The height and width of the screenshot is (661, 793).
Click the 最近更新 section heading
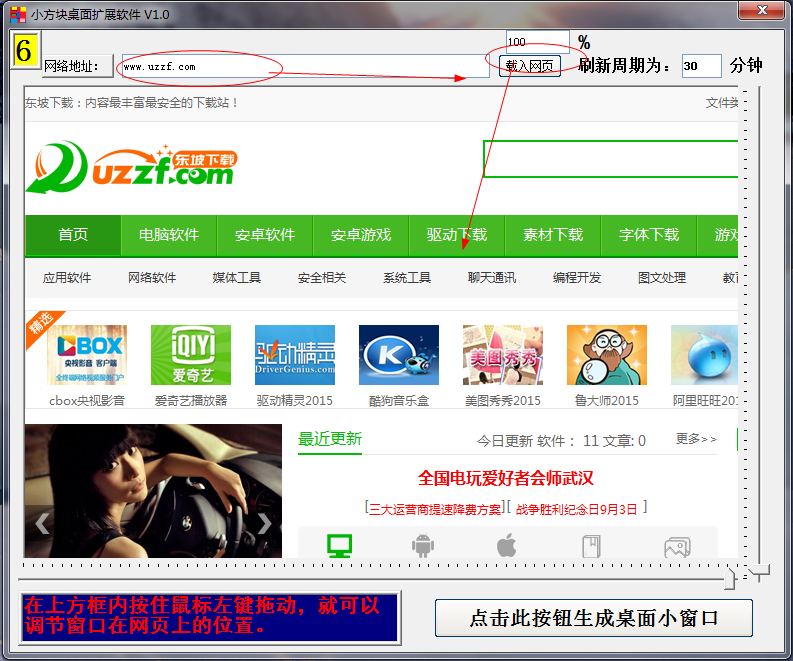click(330, 439)
